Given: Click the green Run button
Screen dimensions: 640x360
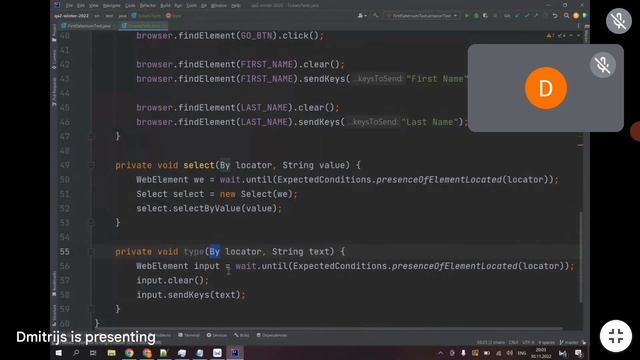Looking at the screenshot, I should tap(467, 16).
